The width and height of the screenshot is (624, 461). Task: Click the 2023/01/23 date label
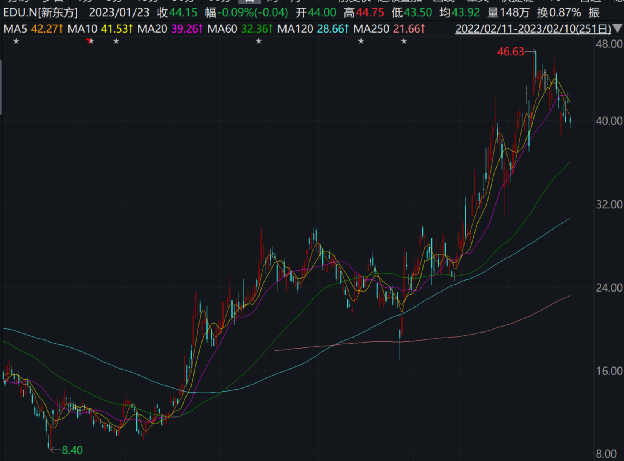tap(119, 13)
